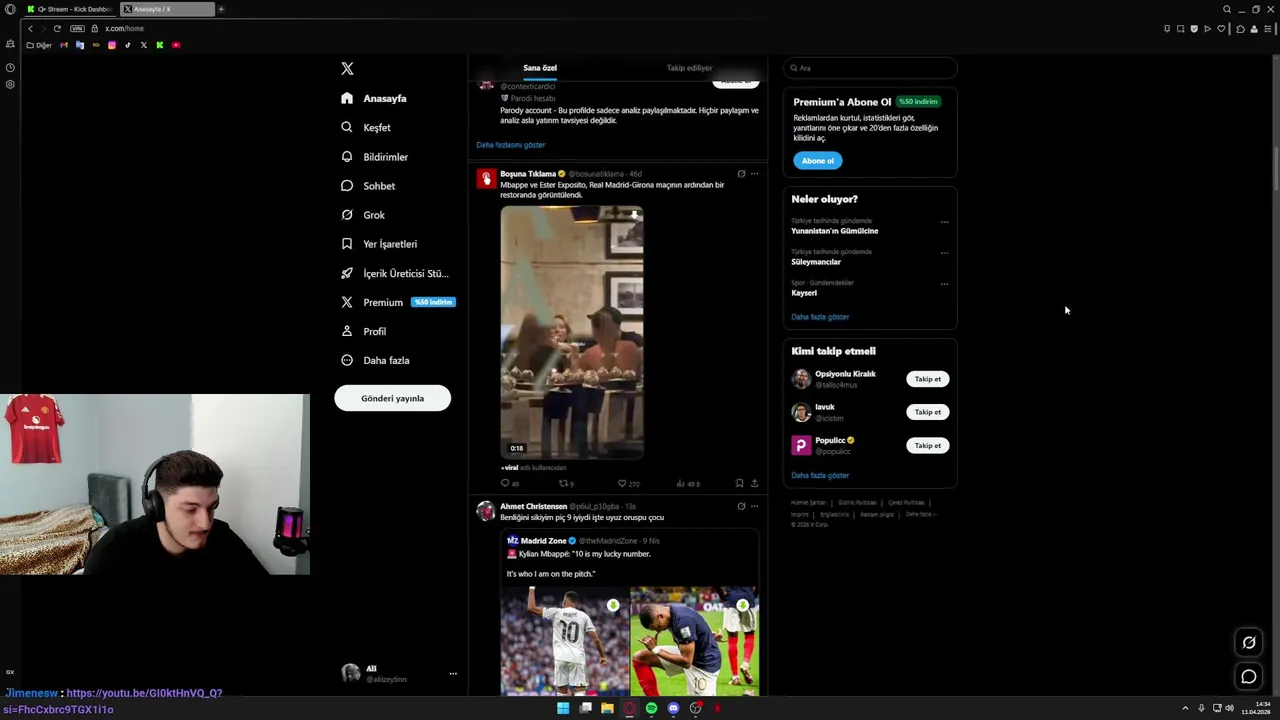The width and height of the screenshot is (1280, 720).
Task: Open Premium in the sidebar
Action: [x=397, y=302]
